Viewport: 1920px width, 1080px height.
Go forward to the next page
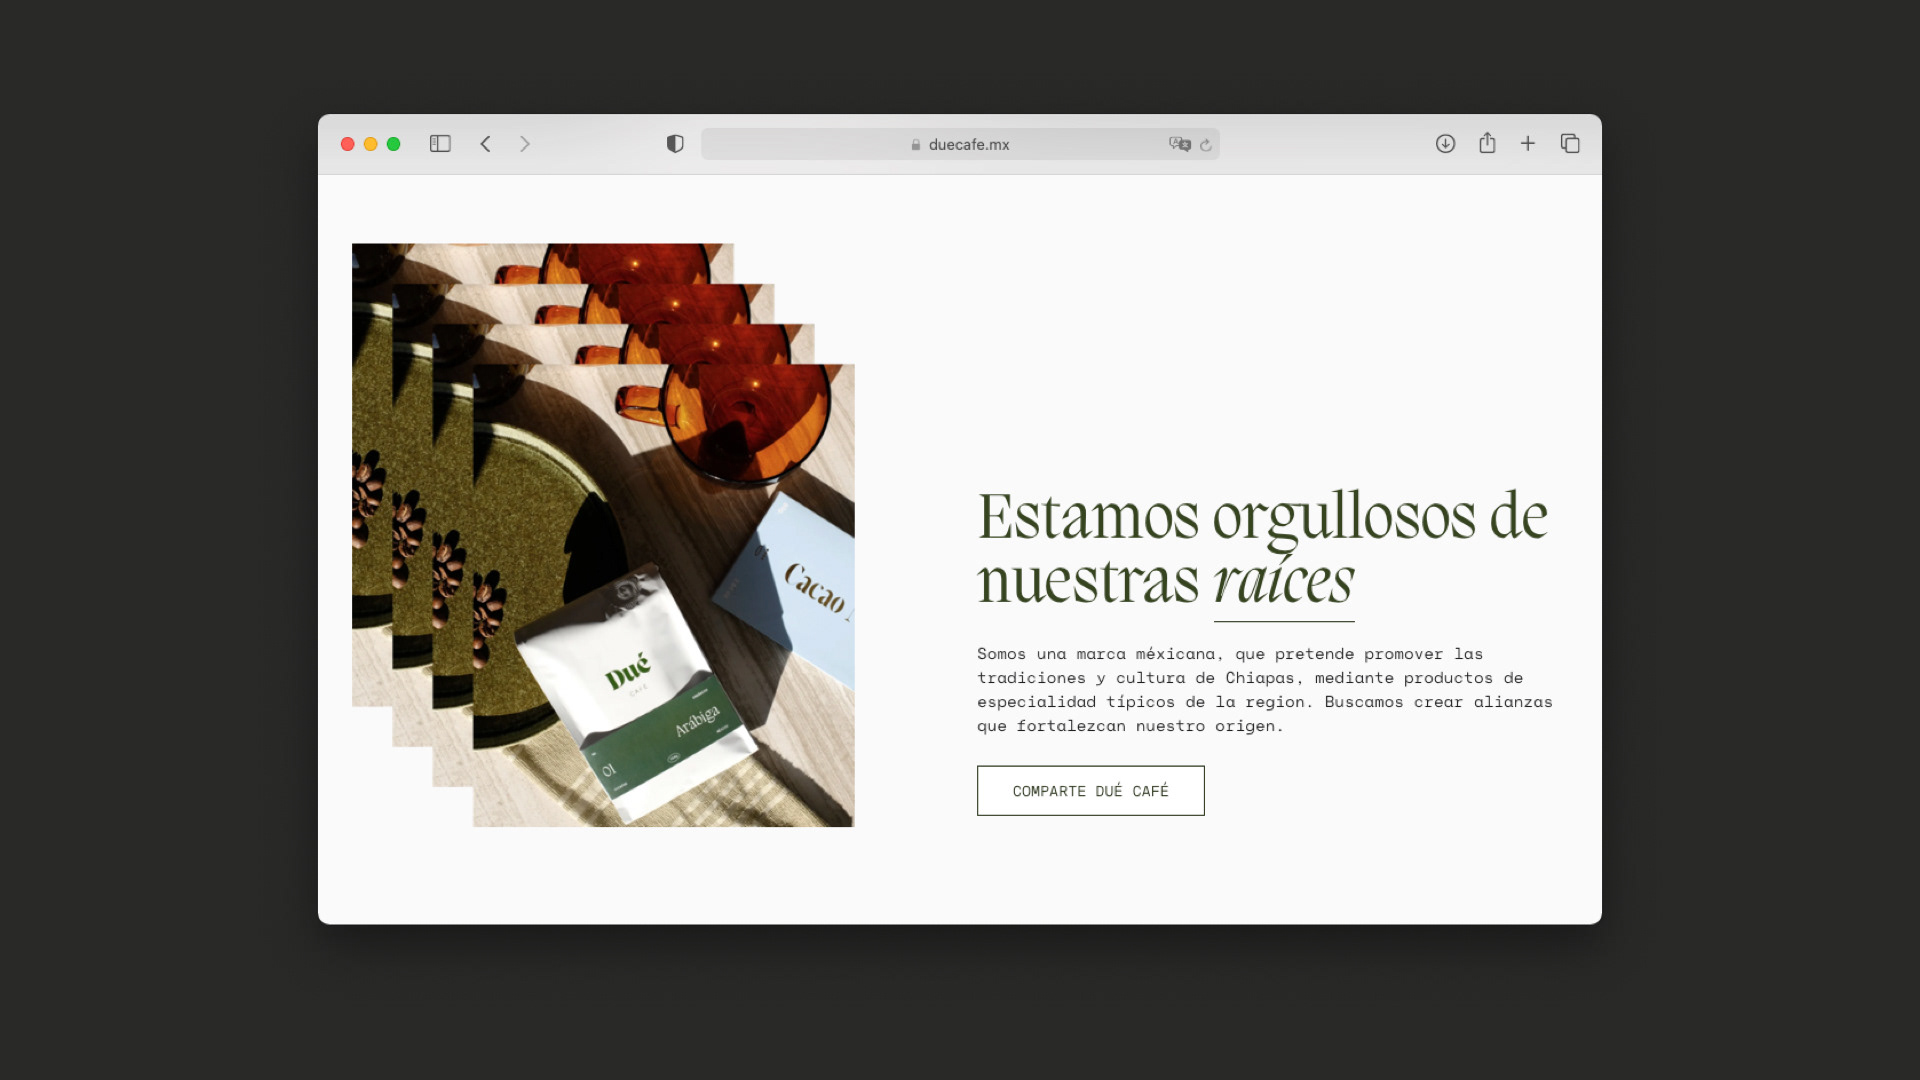click(x=525, y=144)
